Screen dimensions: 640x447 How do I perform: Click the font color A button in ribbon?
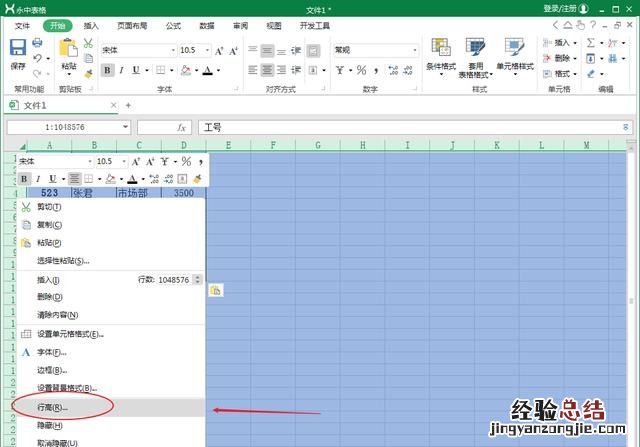pyautogui.click(x=207, y=70)
